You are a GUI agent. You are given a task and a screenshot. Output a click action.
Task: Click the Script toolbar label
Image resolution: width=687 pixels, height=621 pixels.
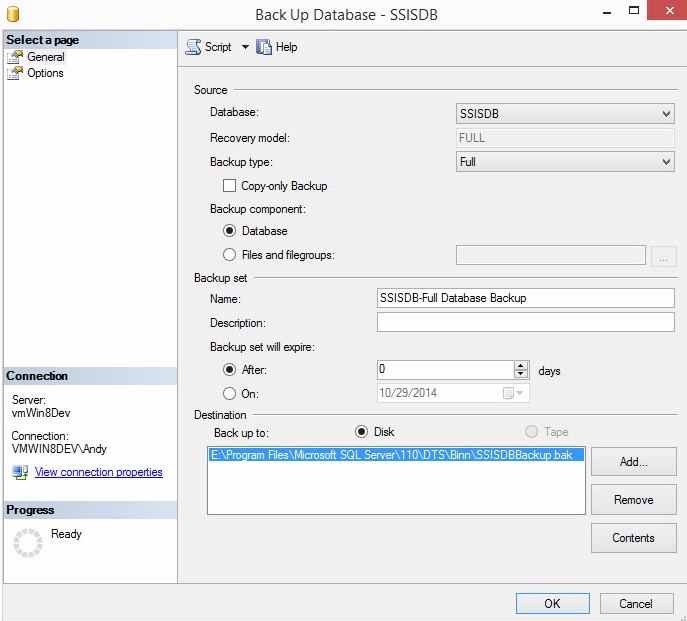pos(218,47)
